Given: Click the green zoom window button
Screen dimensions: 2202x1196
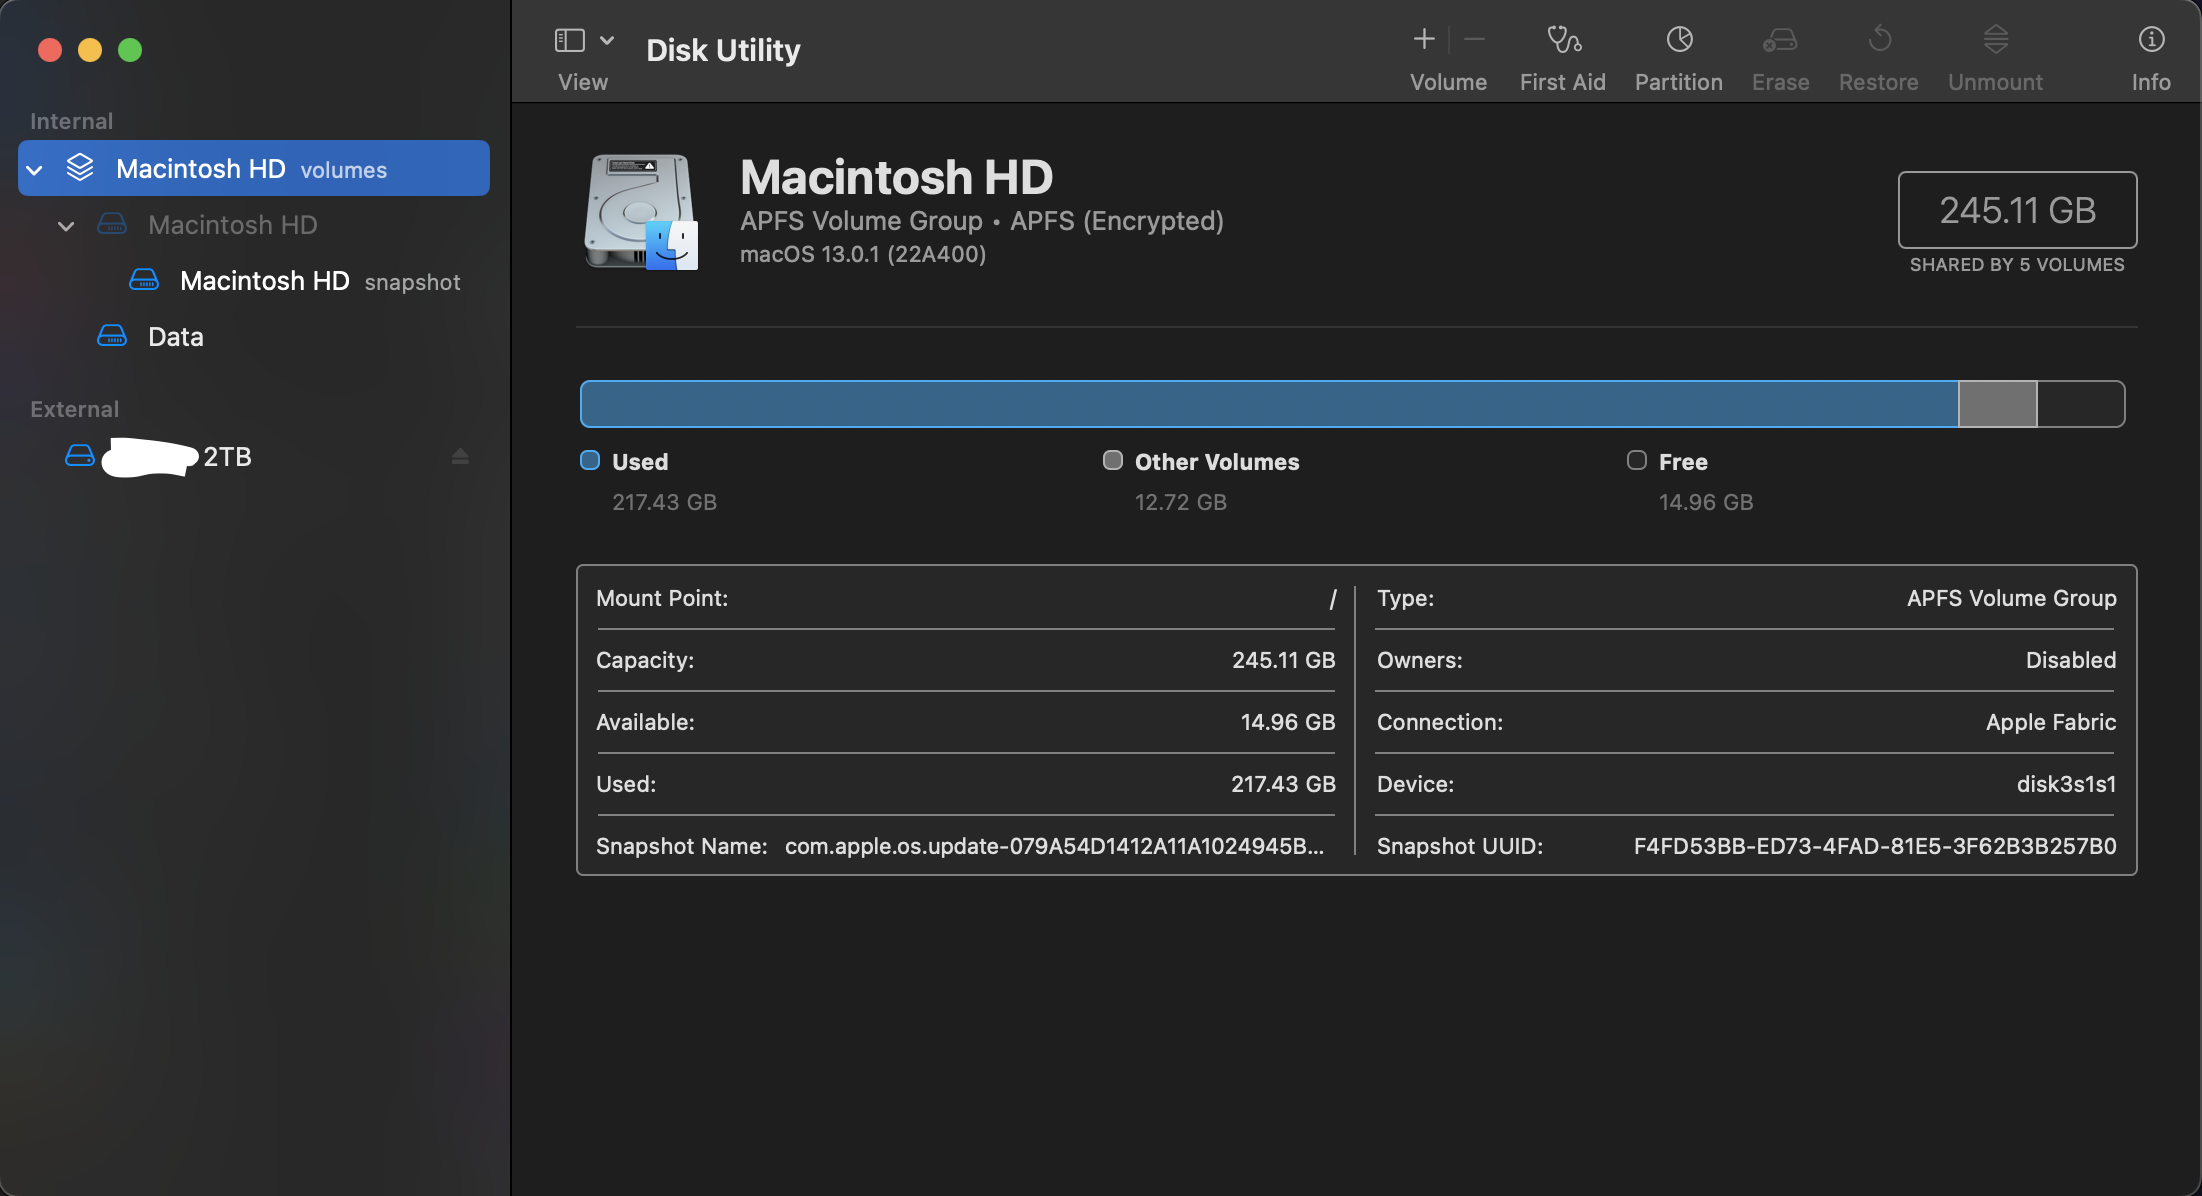Looking at the screenshot, I should (x=130, y=50).
